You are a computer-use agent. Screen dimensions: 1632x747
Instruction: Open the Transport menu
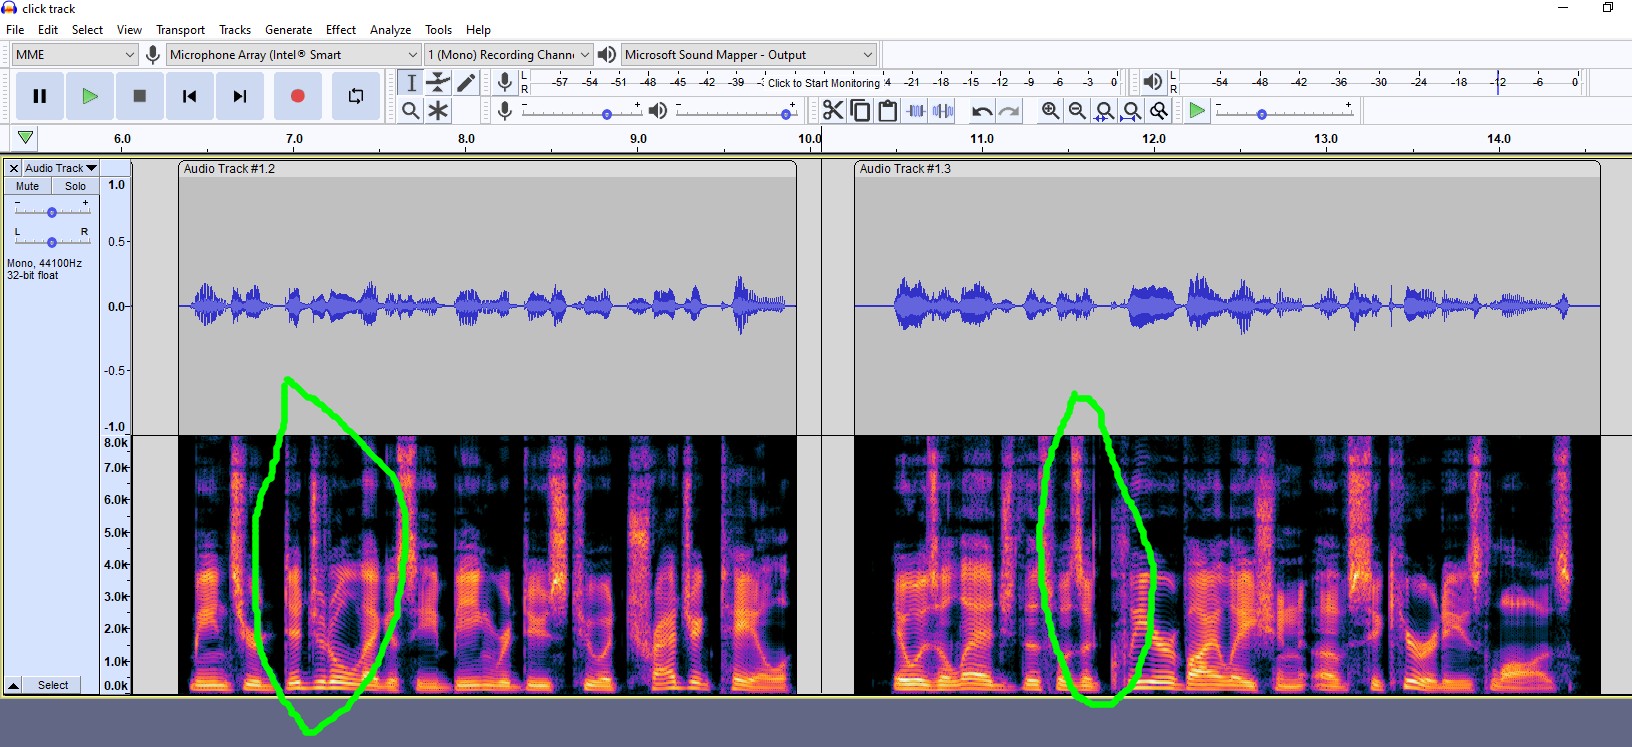(180, 30)
